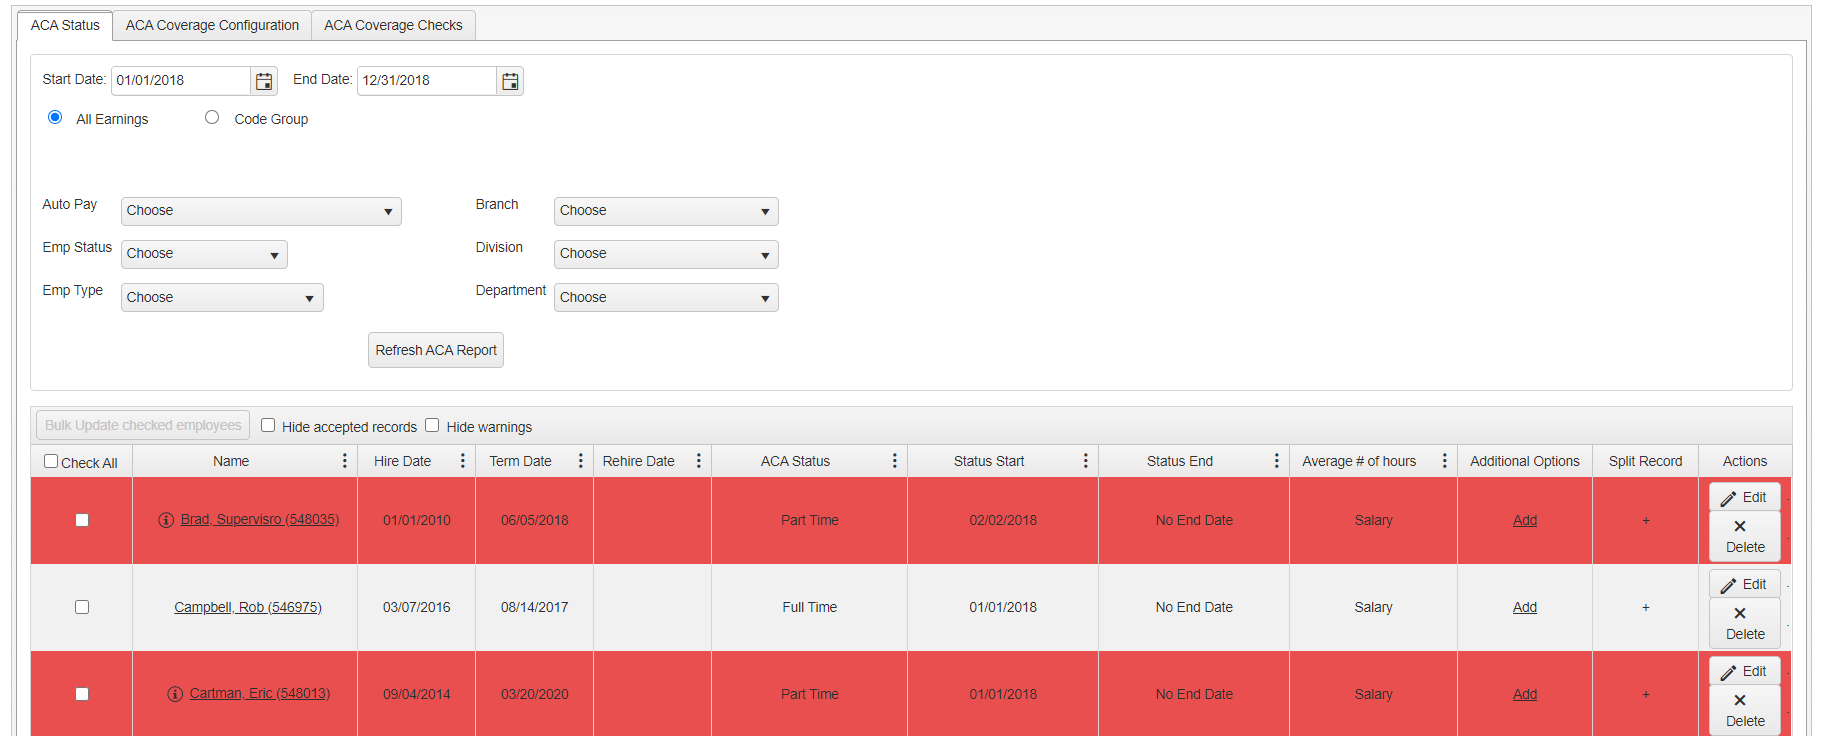The width and height of the screenshot is (1843, 736).
Task: Expand the Auto Pay dropdown
Action: (261, 211)
